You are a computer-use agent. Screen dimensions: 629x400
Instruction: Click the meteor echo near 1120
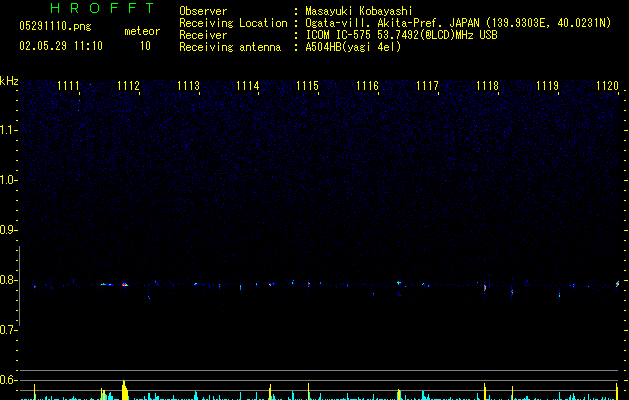click(617, 284)
